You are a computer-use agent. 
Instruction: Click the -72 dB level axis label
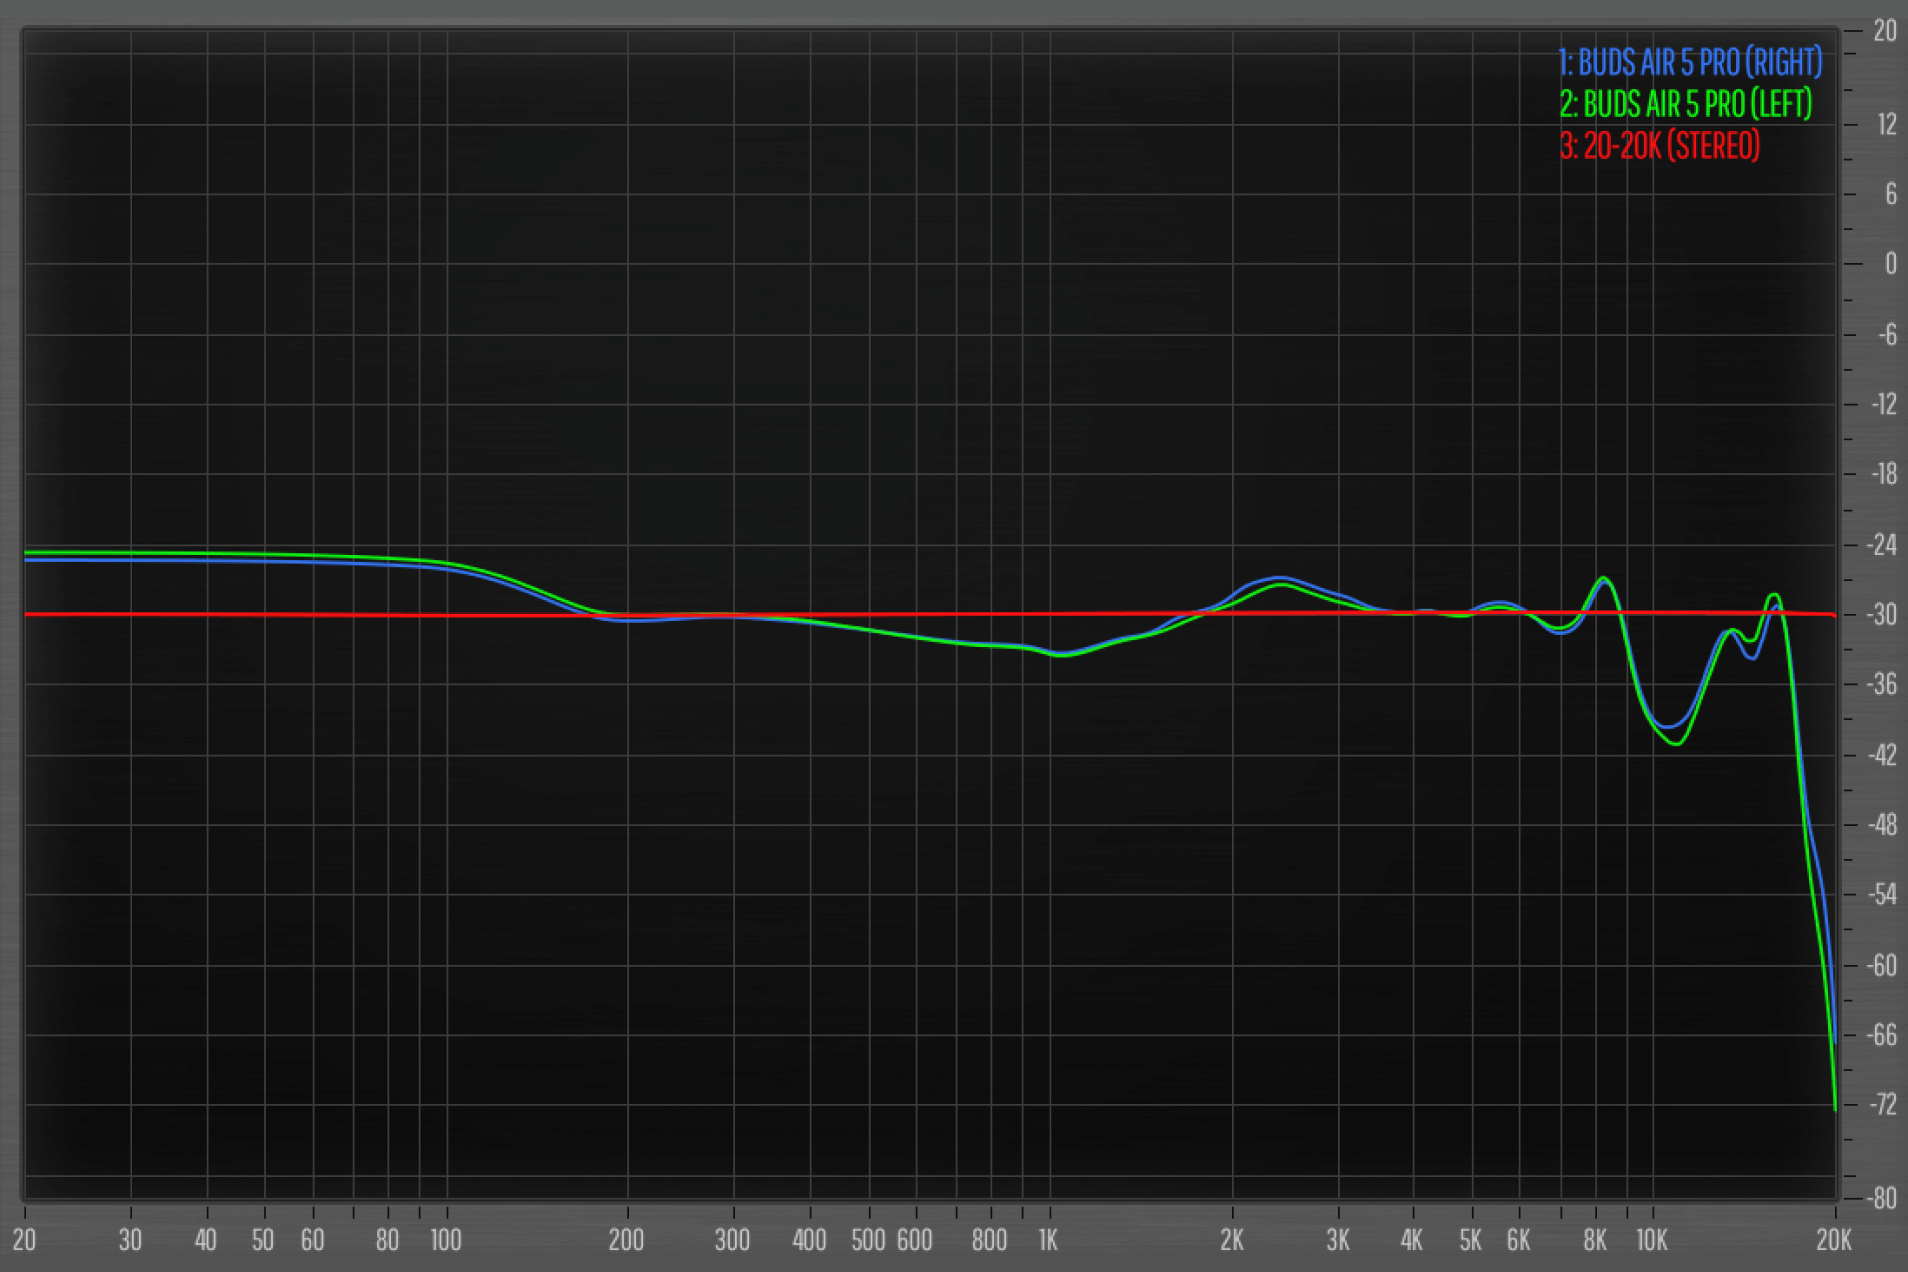pyautogui.click(x=1883, y=1105)
